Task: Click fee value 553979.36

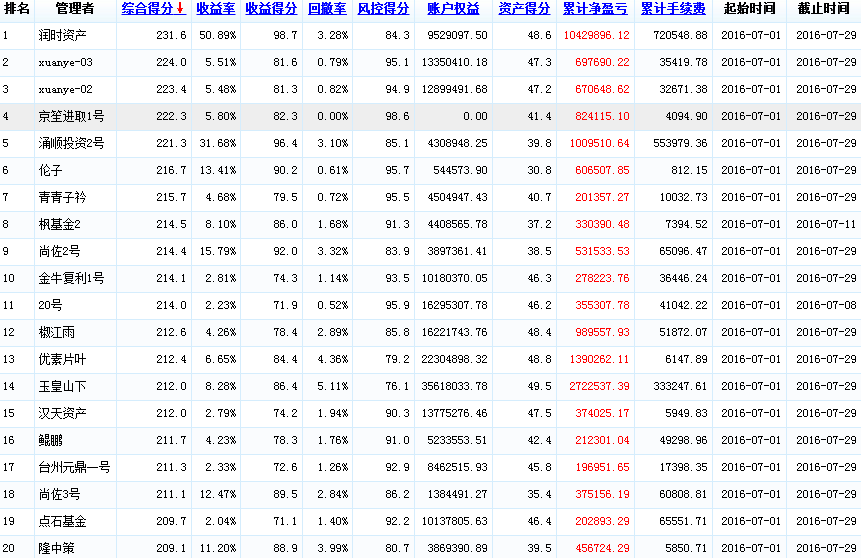Action: (x=680, y=143)
